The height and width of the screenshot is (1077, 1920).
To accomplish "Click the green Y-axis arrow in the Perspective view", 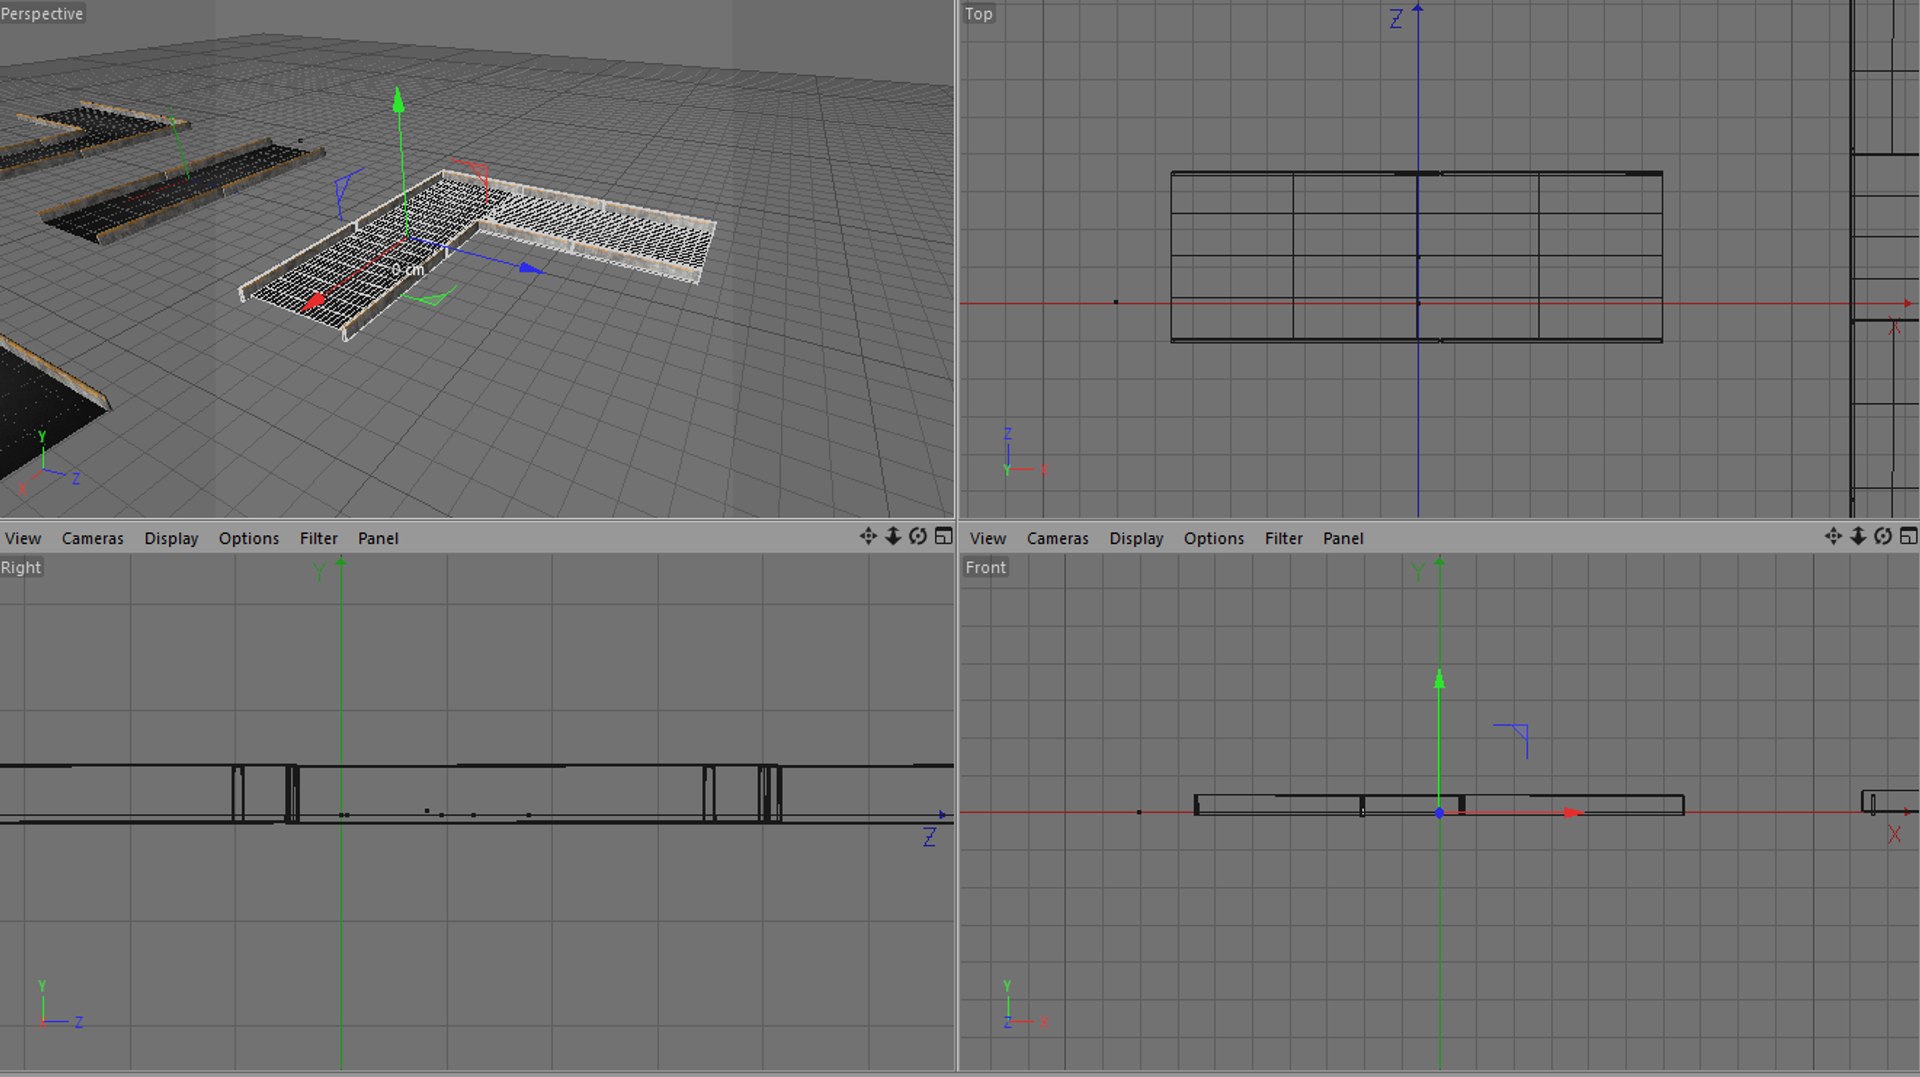I will tap(399, 99).
